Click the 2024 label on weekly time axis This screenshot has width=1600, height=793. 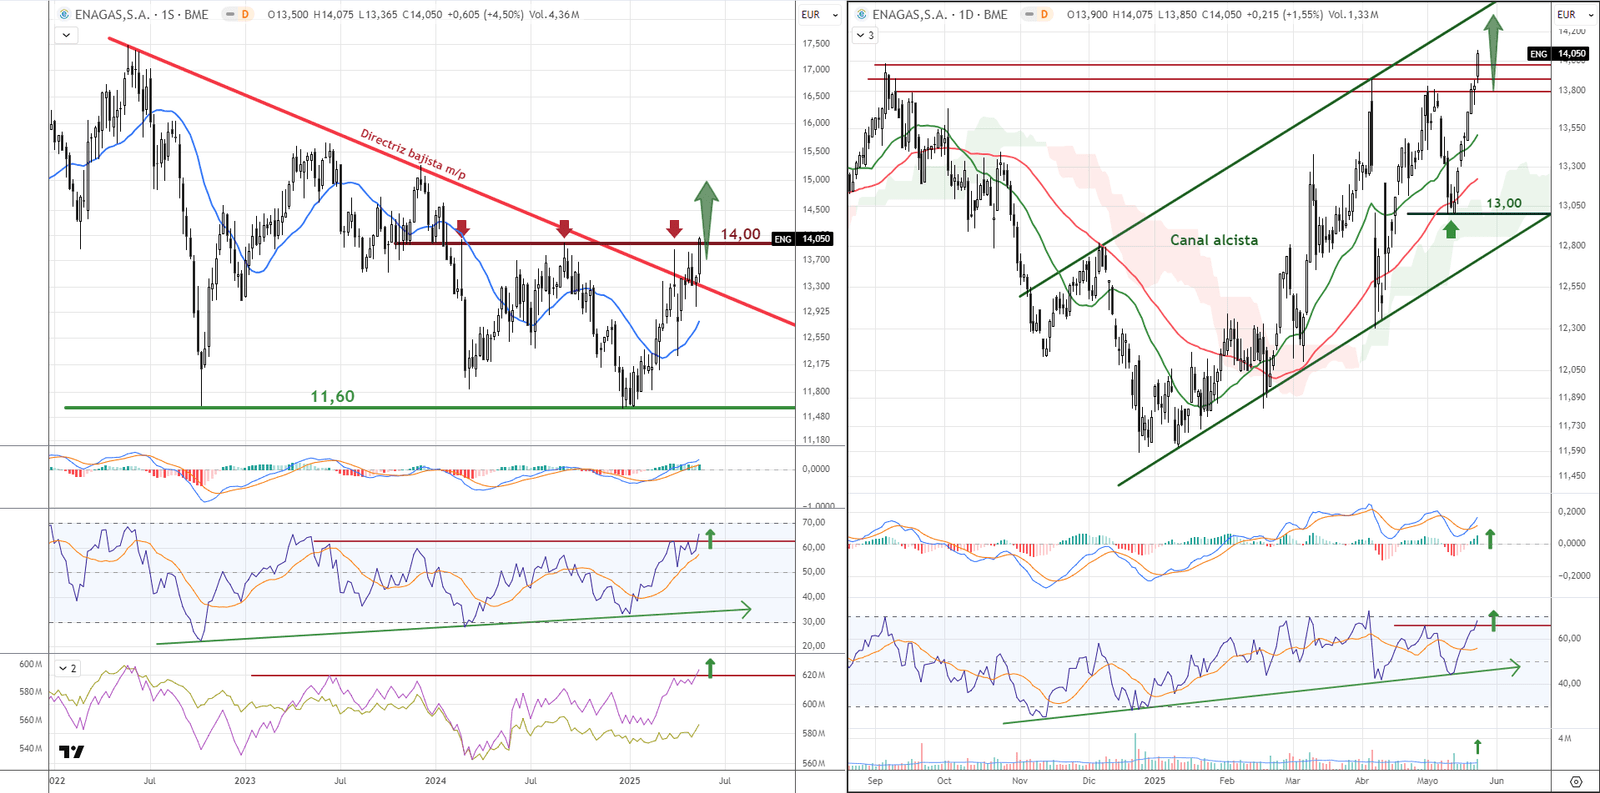point(435,781)
